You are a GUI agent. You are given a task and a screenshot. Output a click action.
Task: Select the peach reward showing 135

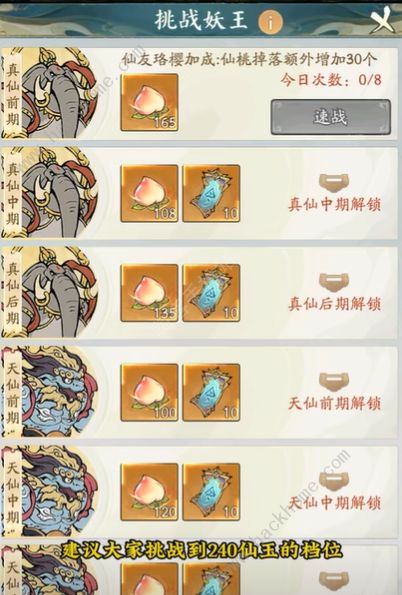point(149,293)
